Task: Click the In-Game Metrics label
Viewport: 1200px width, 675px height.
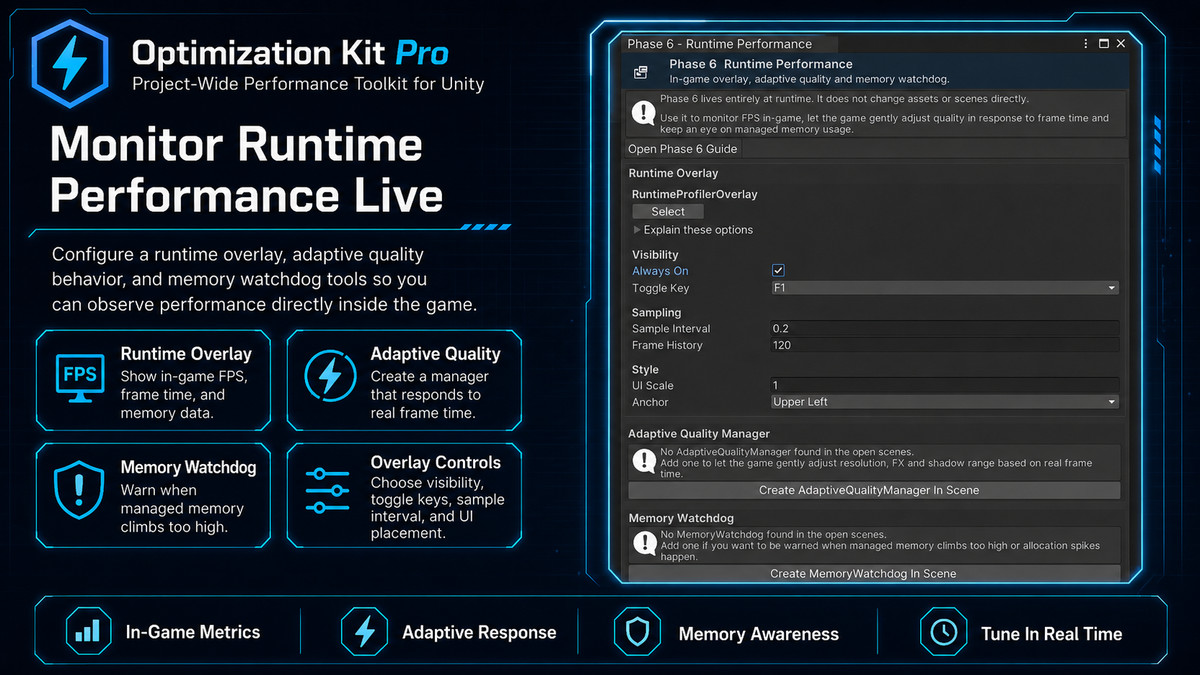Action: tap(193, 632)
